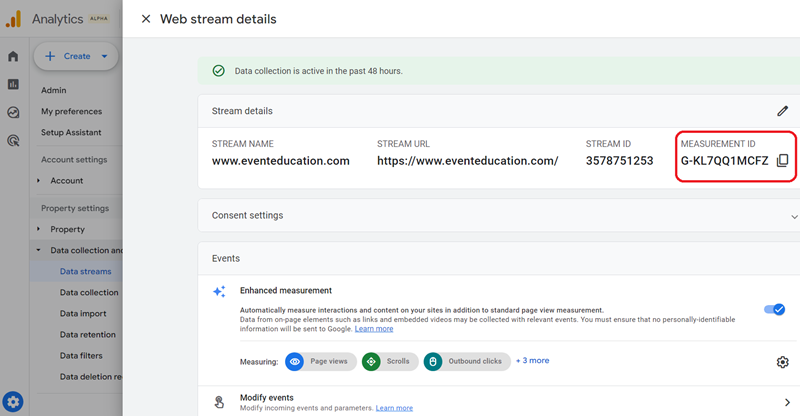Click the STREAM URL field label

[x=403, y=144]
